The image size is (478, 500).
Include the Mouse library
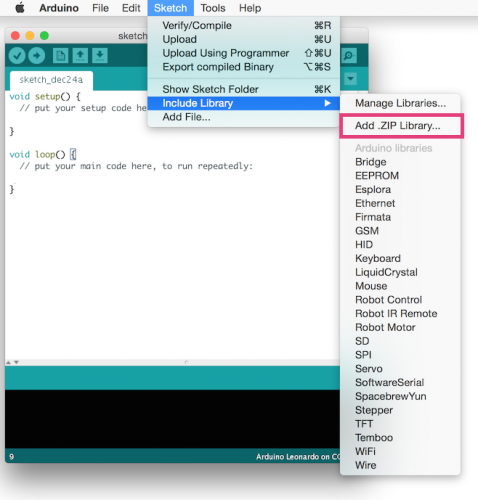[400, 286]
